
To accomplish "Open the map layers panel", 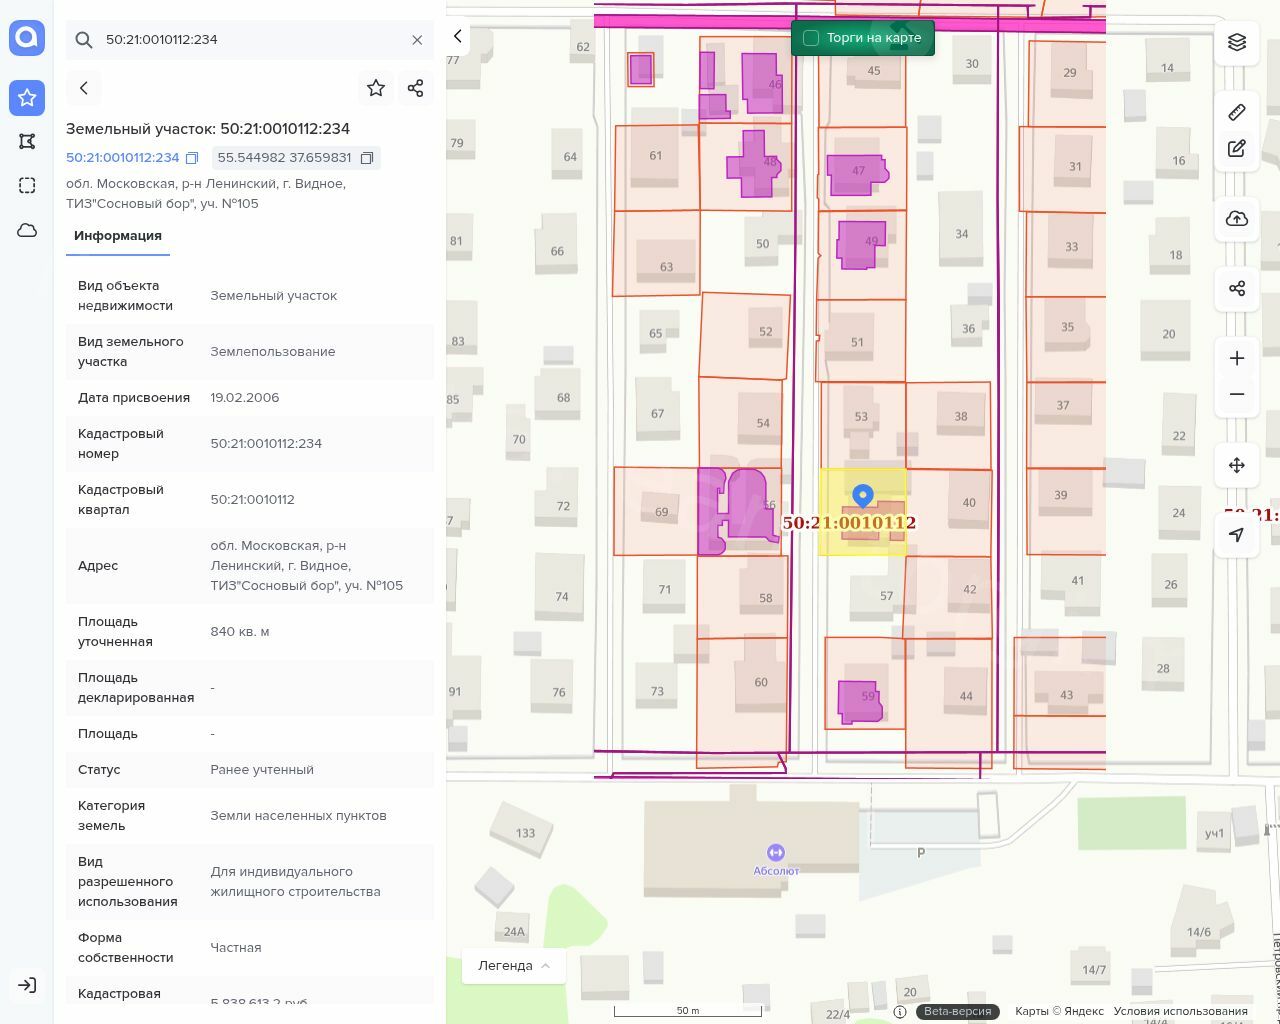I will pos(1237,42).
